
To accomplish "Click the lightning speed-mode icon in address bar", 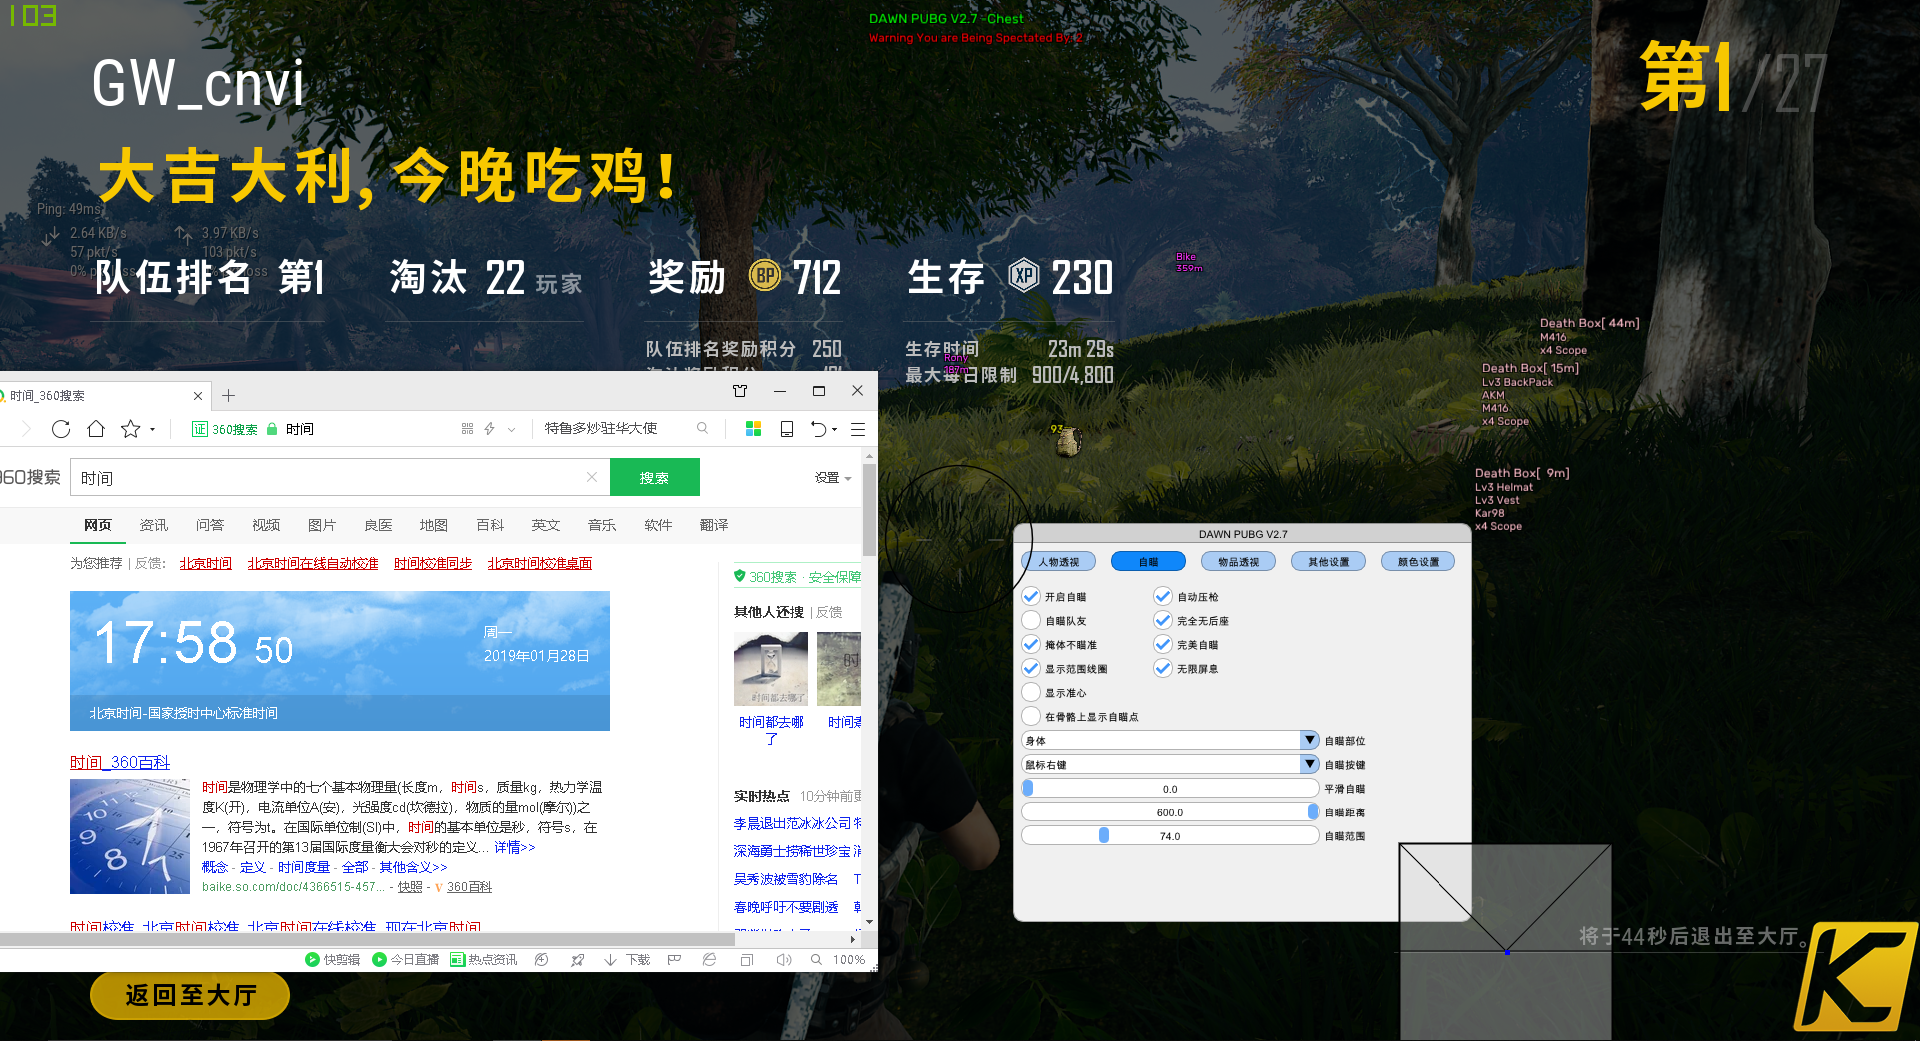I will tap(490, 429).
